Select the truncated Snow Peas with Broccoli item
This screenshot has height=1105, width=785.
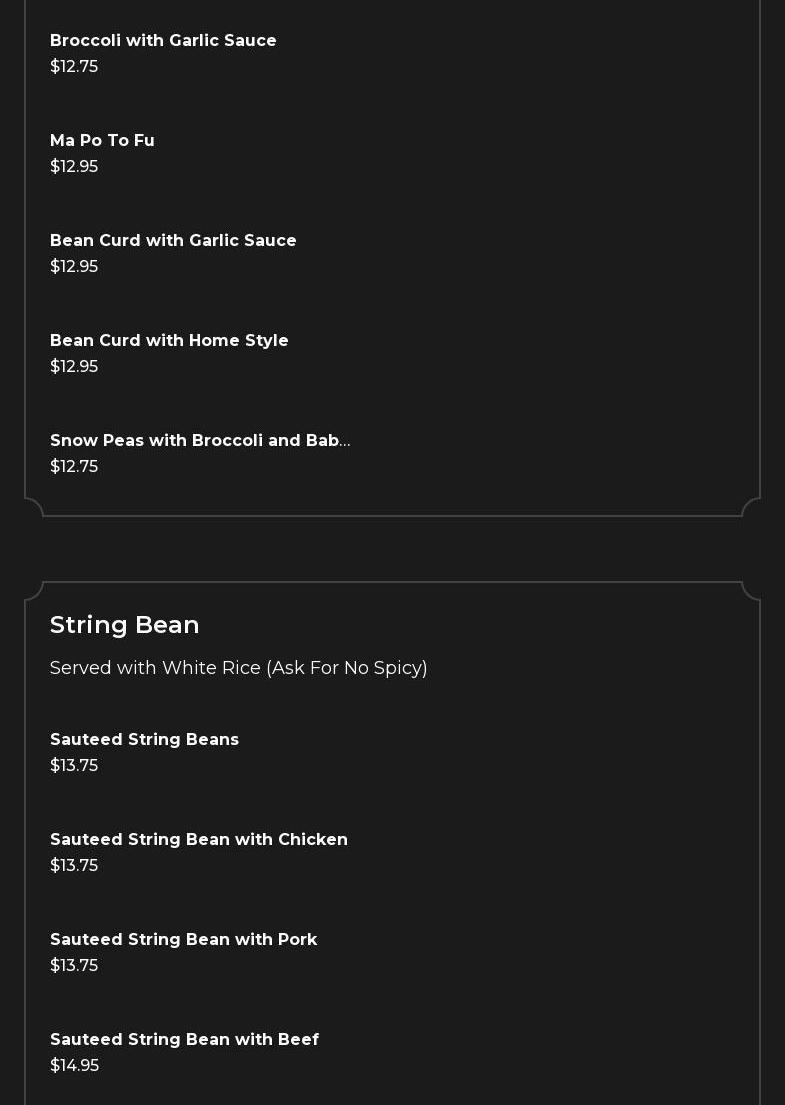tap(200, 440)
